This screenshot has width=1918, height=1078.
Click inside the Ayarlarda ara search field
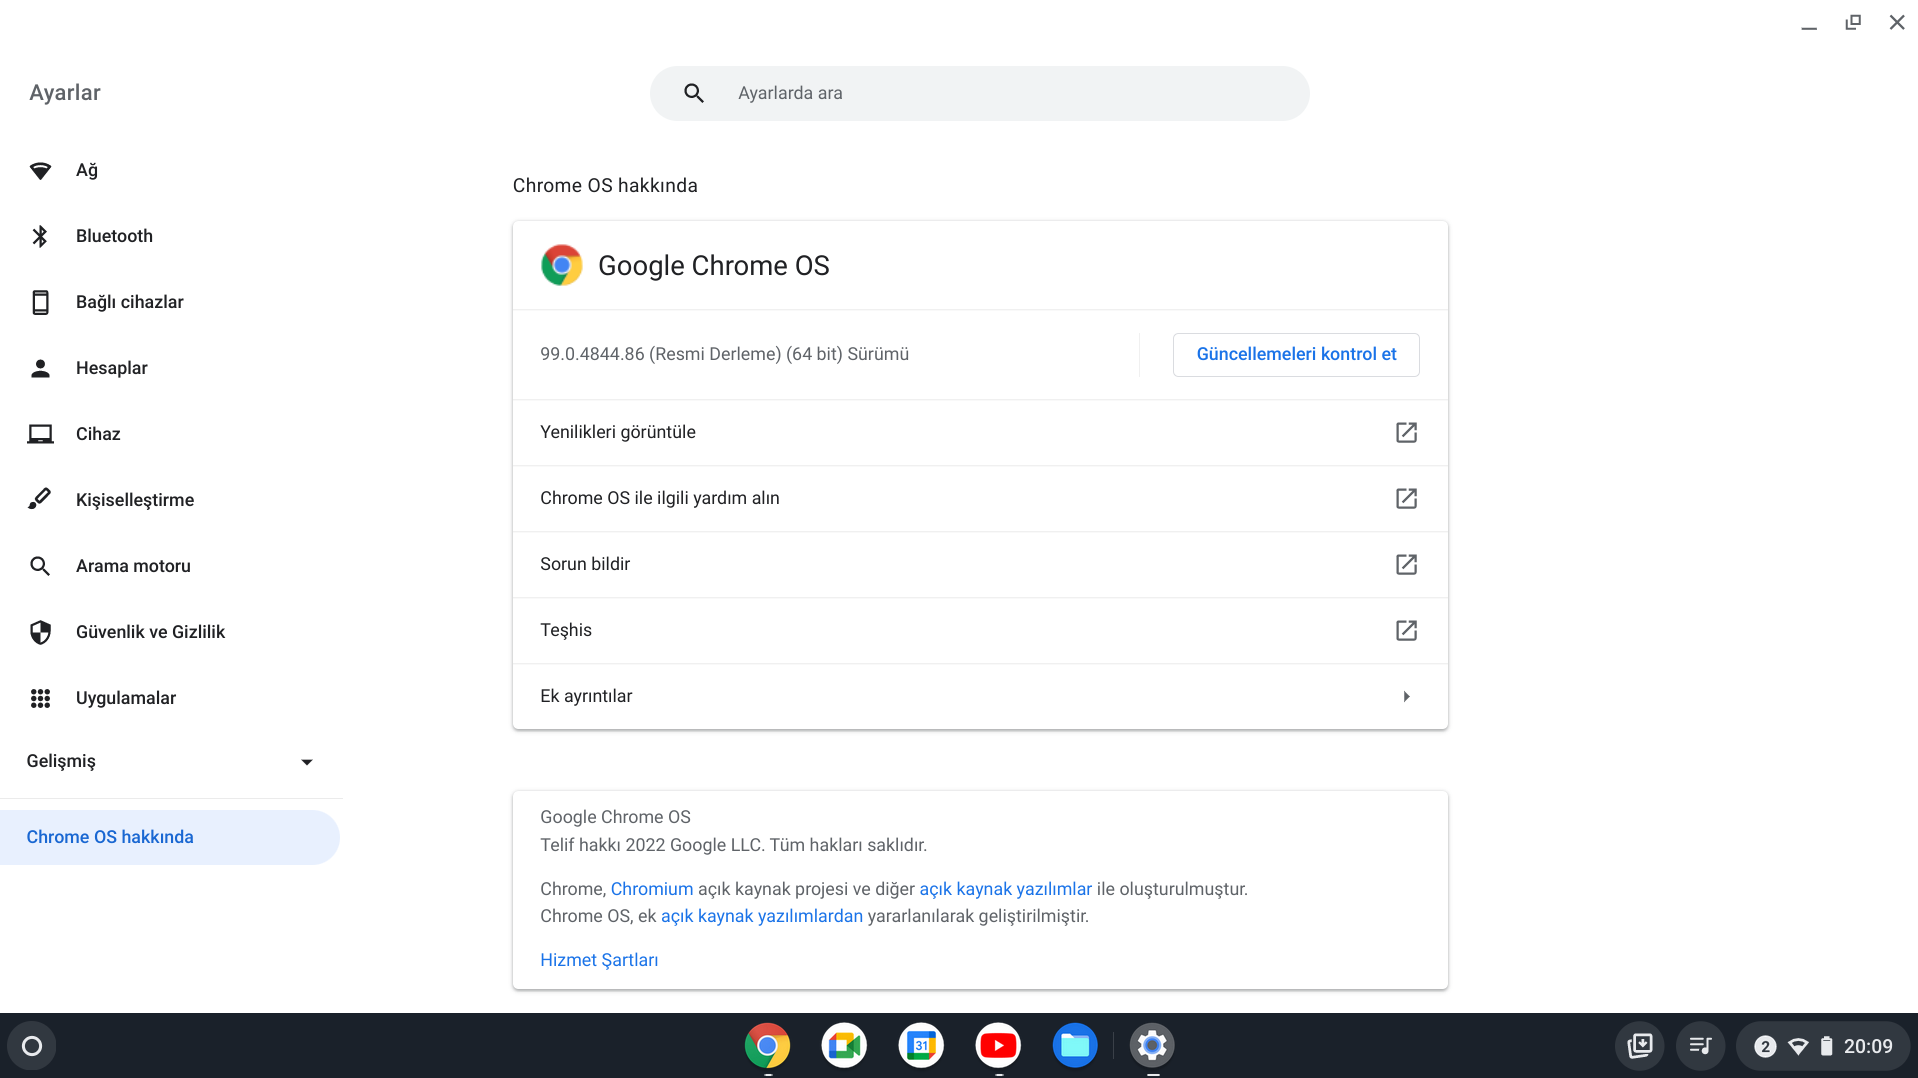[980, 93]
